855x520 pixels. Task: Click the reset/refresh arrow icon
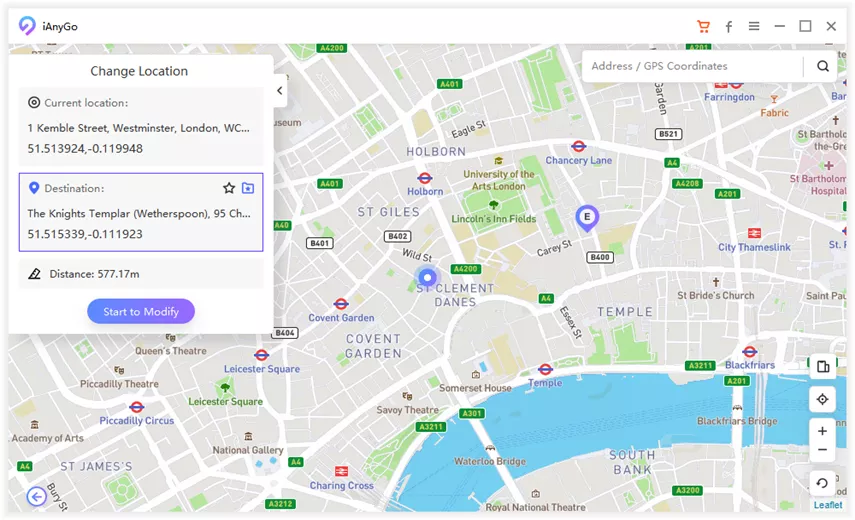pos(822,483)
